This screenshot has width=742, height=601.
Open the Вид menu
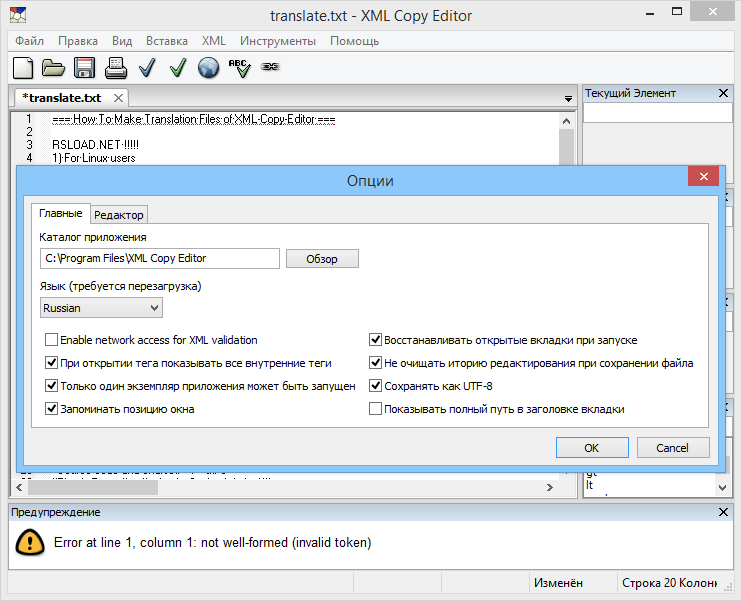coord(122,41)
